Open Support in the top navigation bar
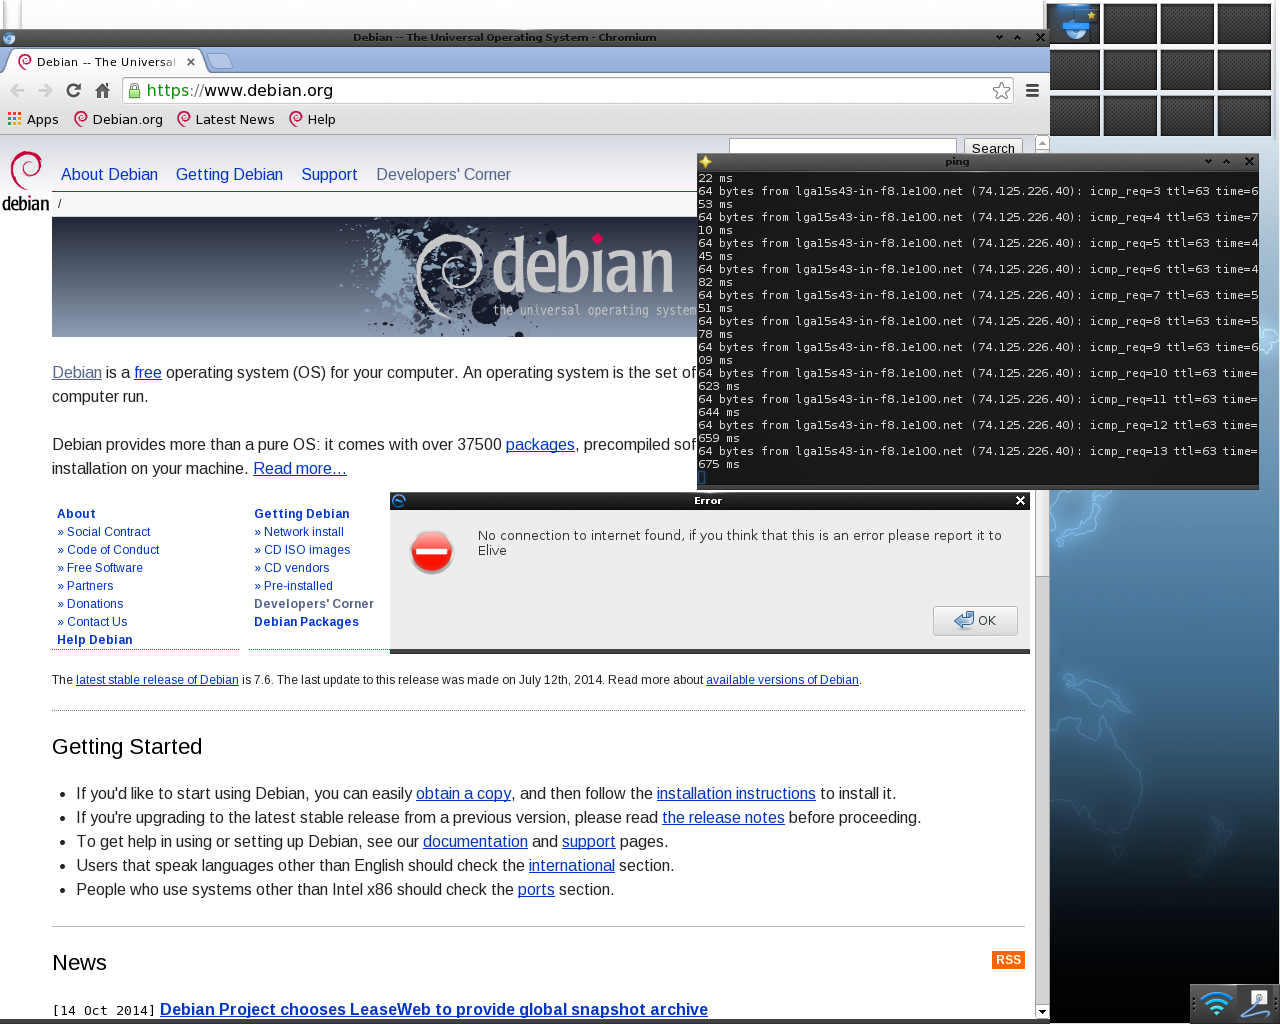1280x1024 pixels. [x=329, y=174]
